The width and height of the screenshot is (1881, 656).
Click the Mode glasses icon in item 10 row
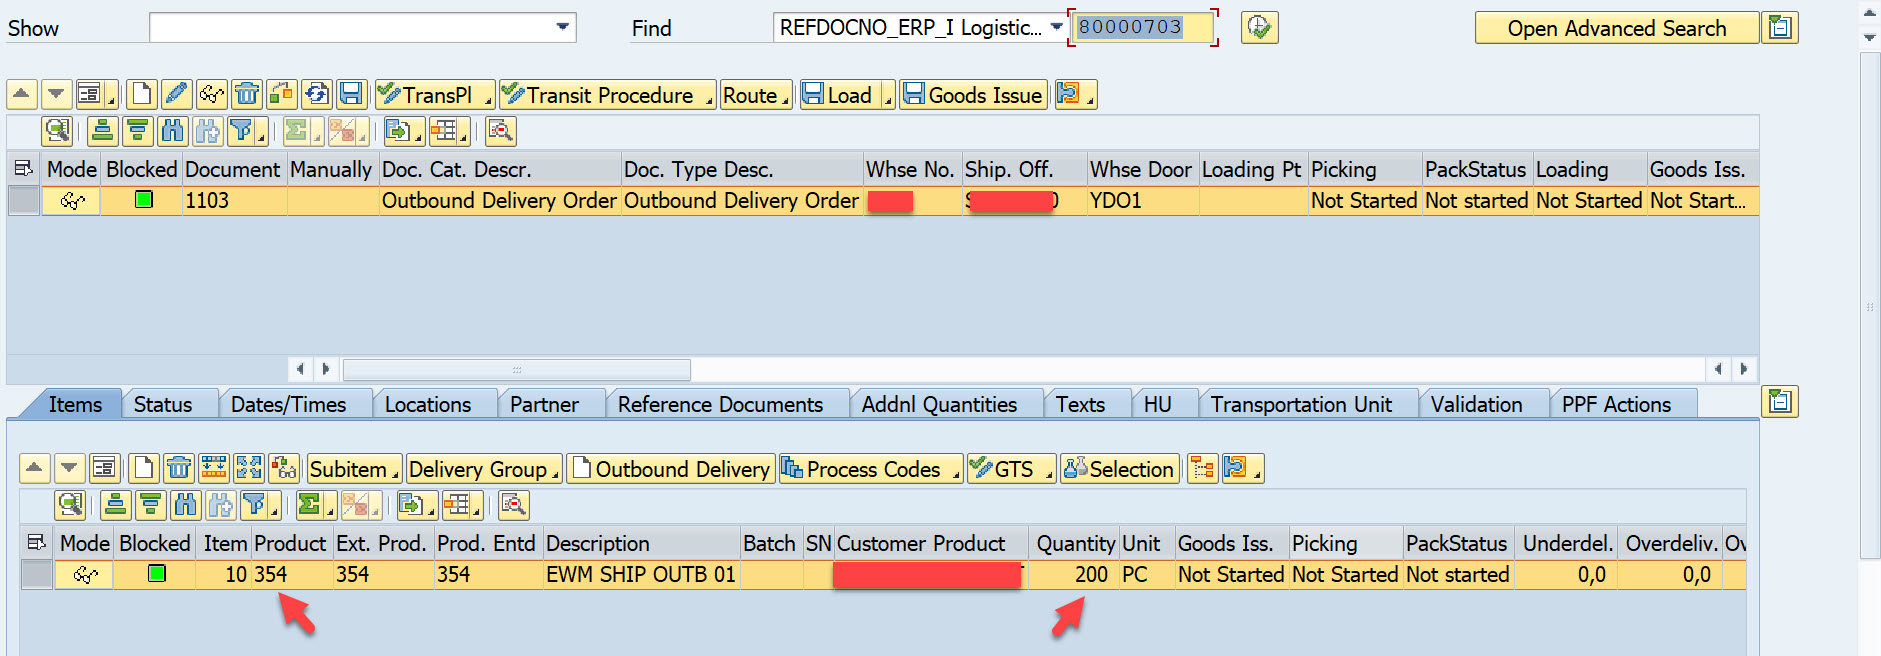click(x=85, y=575)
